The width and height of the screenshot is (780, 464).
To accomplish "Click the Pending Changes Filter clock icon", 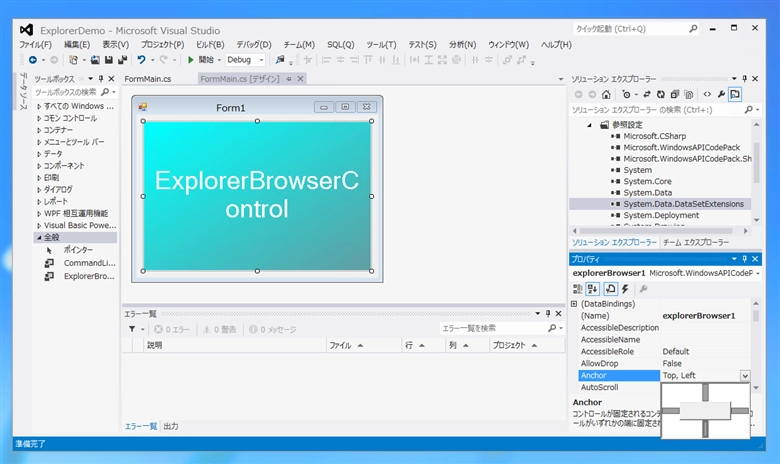I will [x=626, y=94].
